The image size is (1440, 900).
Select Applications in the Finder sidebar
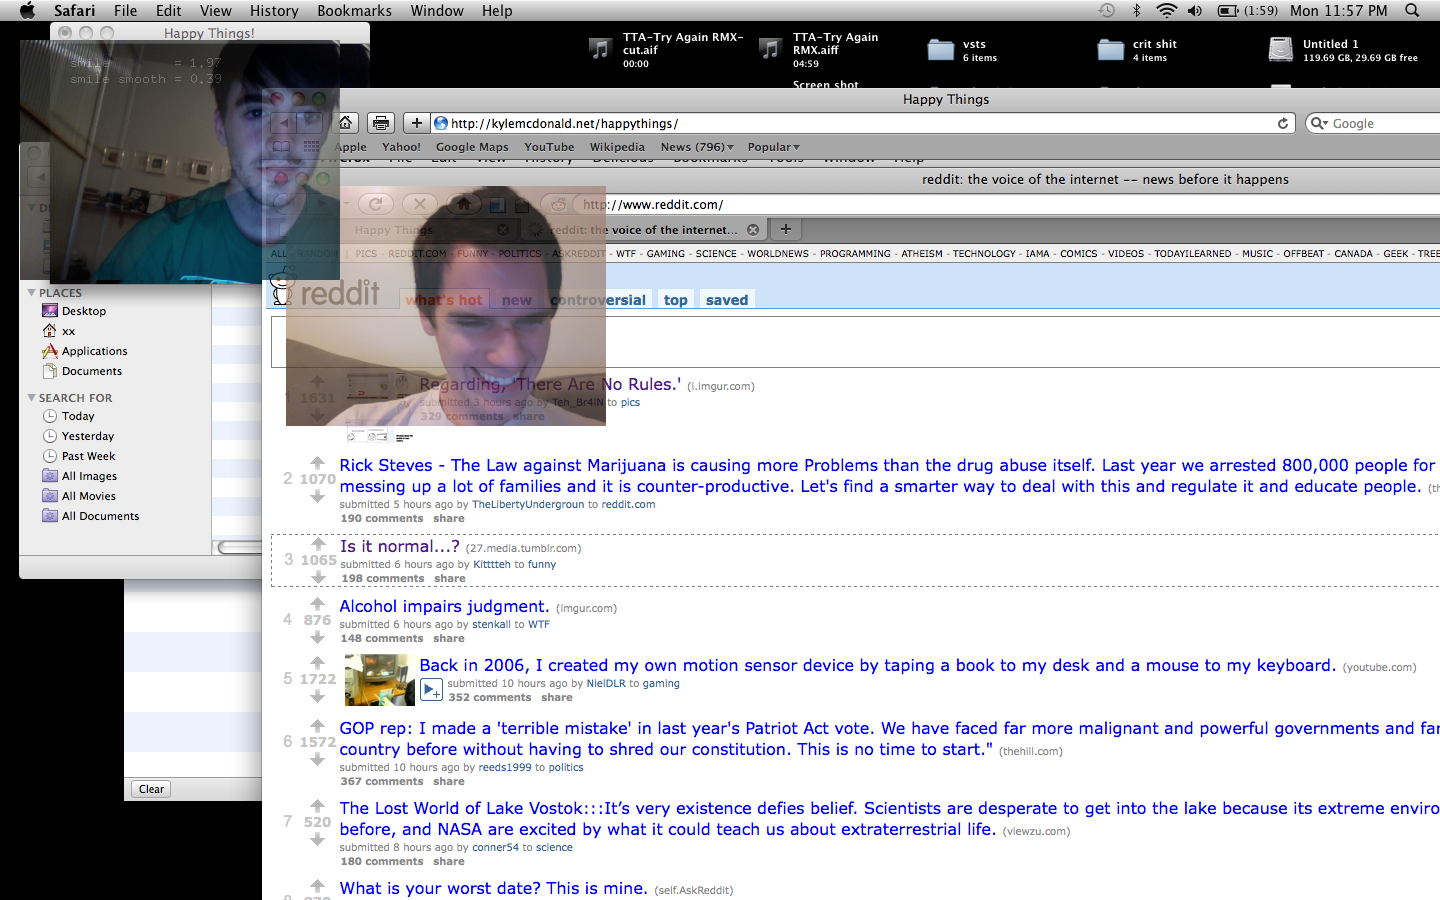[x=94, y=351]
